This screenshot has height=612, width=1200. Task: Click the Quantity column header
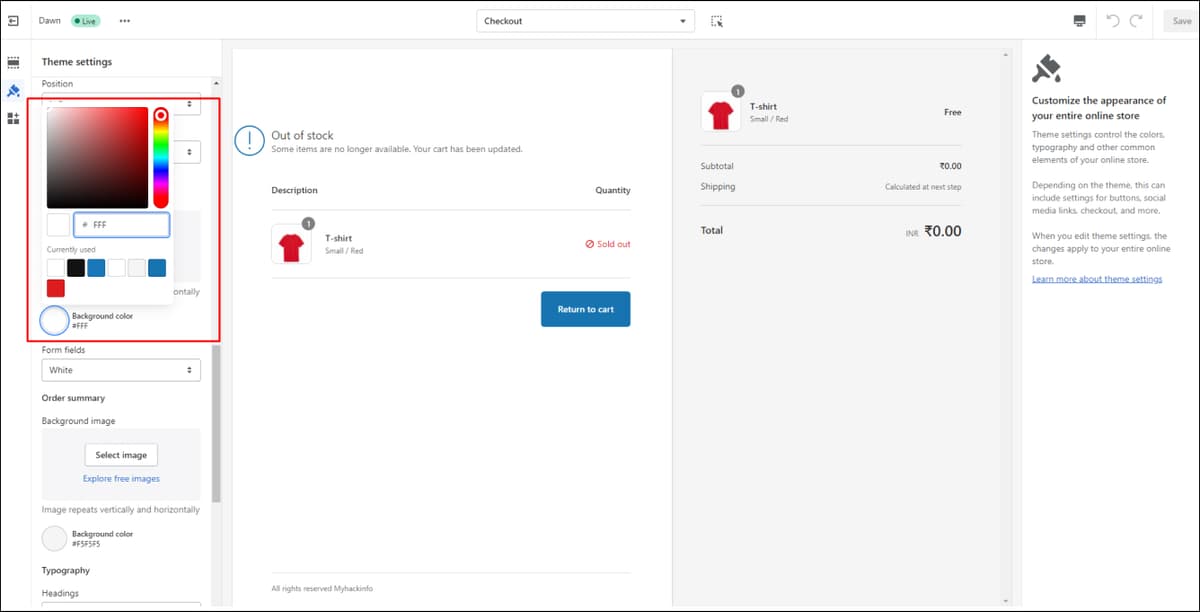613,190
